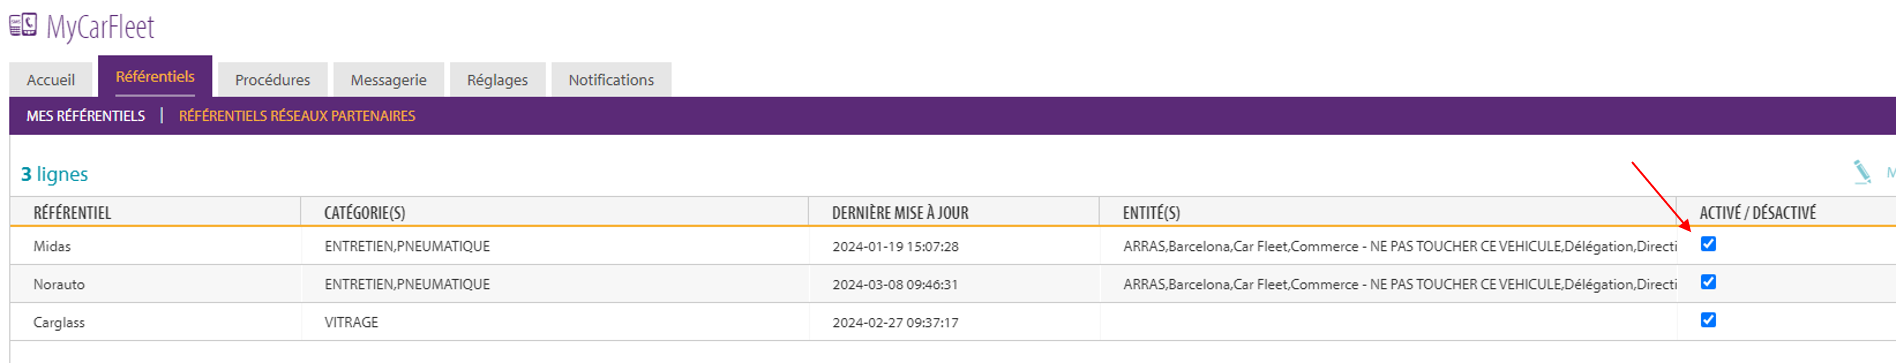
Task: Open Référentiels Réseaux Partenaires submenu
Action: [297, 116]
